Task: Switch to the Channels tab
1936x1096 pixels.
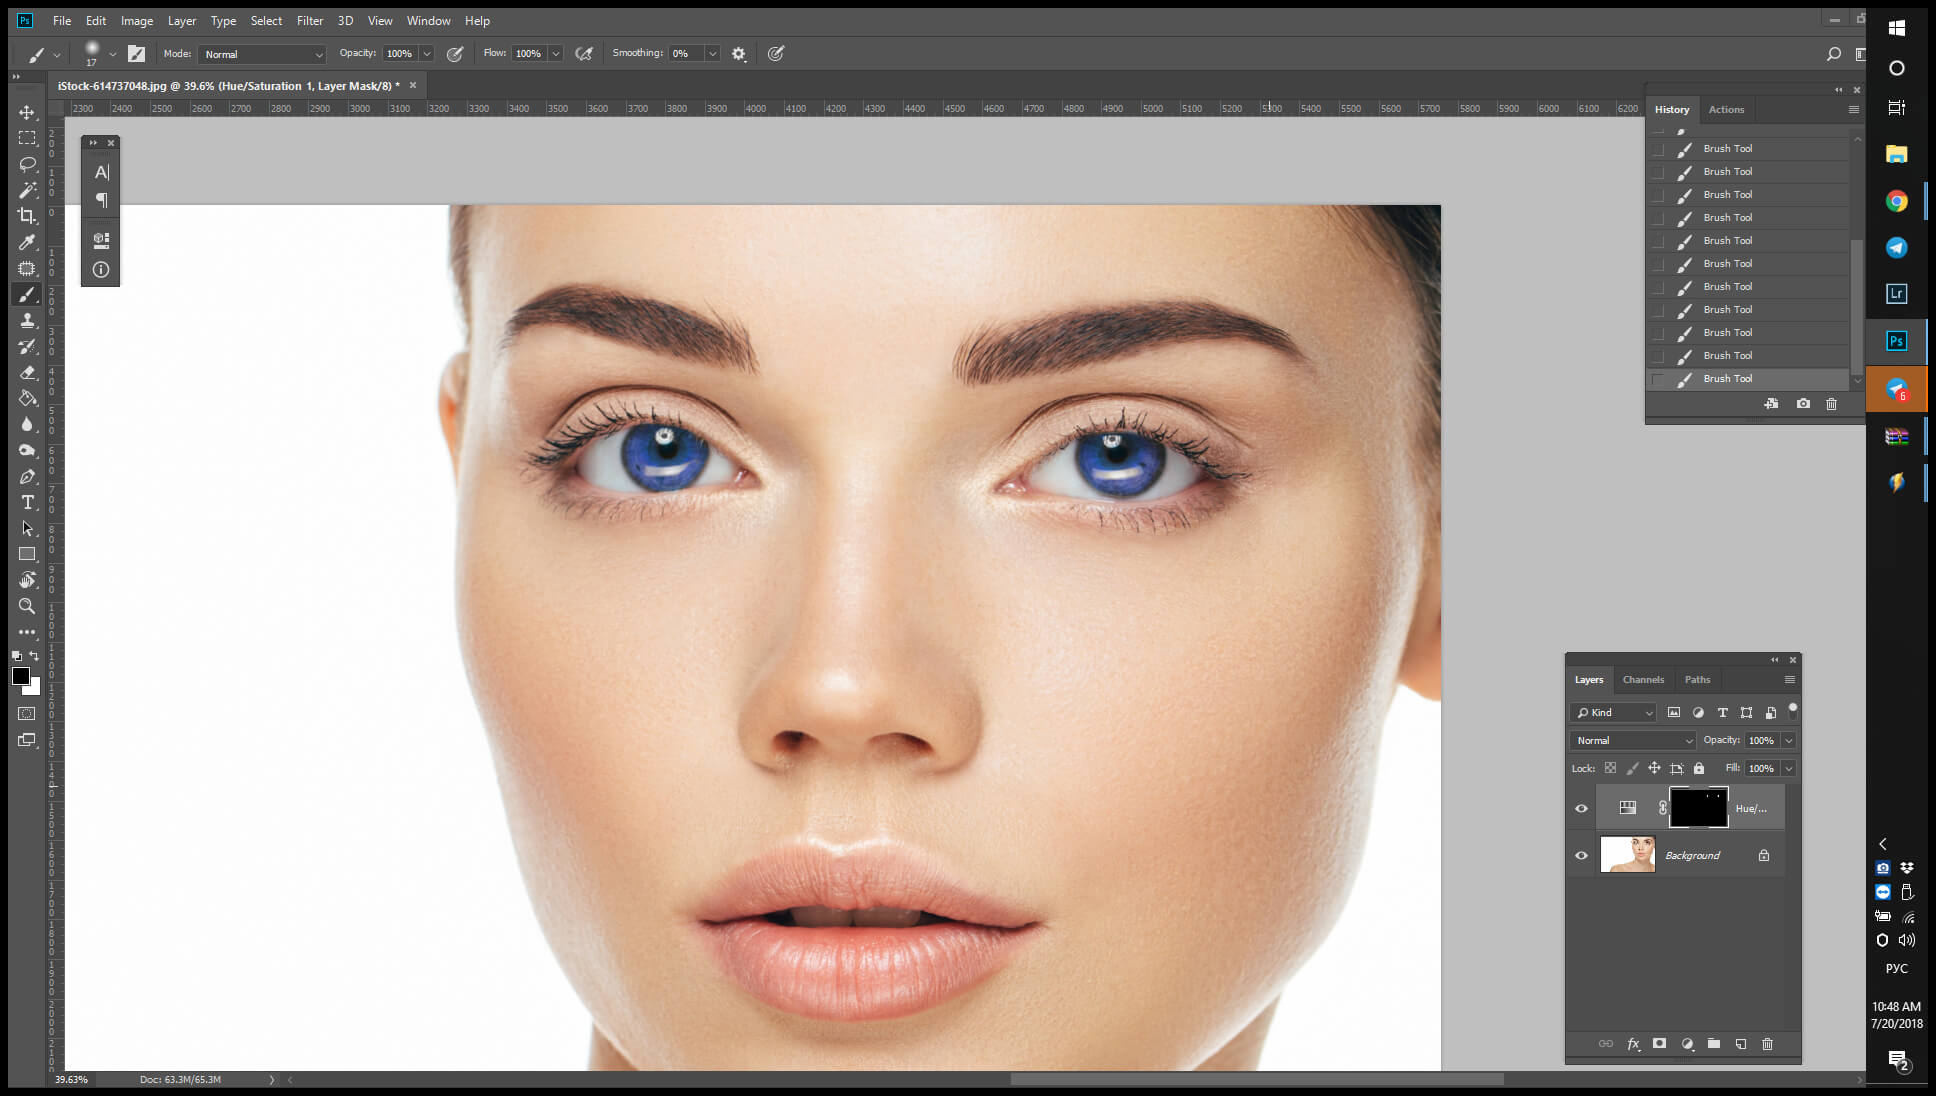Action: [1643, 679]
